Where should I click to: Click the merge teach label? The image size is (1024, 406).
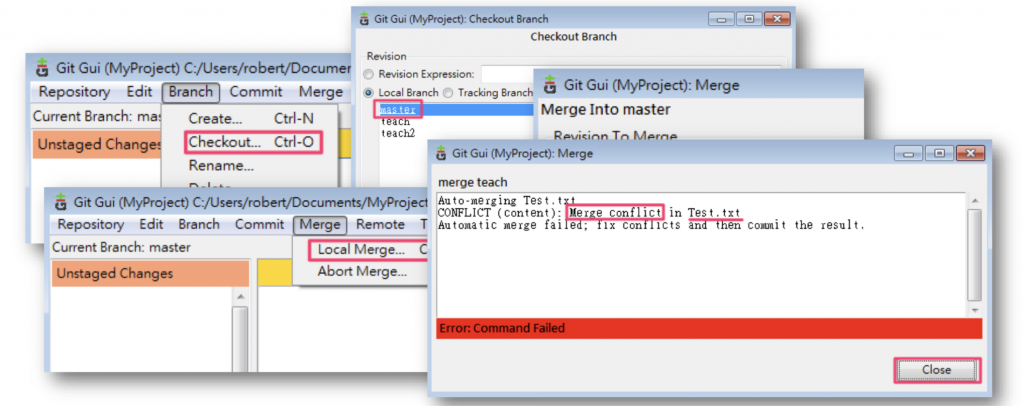pos(473,182)
